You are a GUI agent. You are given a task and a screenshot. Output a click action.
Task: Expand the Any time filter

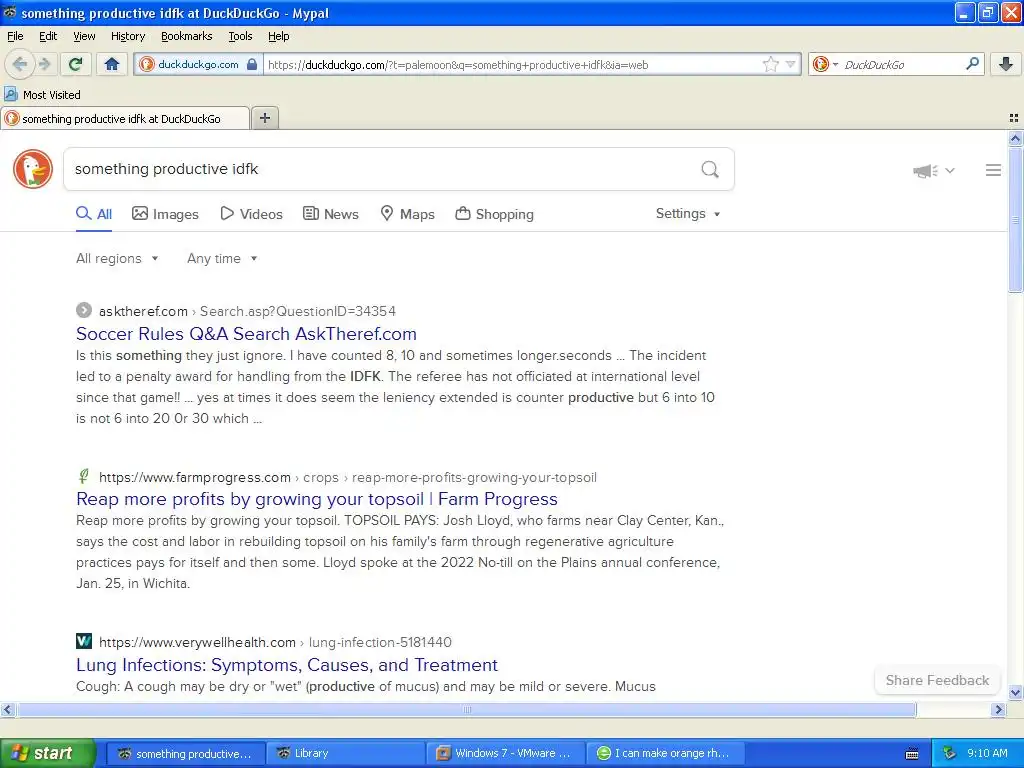[x=222, y=259]
